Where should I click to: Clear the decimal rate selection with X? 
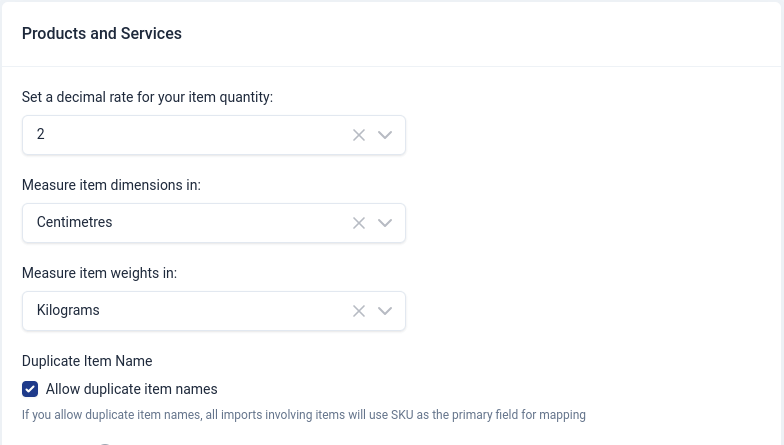(x=359, y=135)
